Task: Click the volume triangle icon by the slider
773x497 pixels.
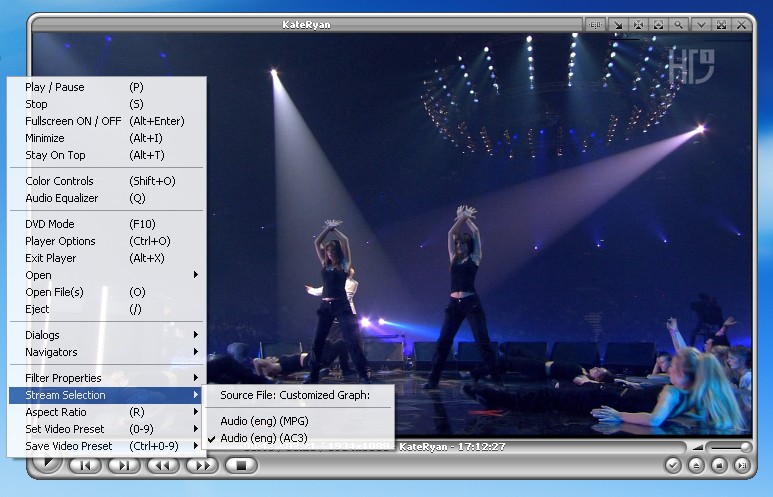Action: click(x=698, y=447)
